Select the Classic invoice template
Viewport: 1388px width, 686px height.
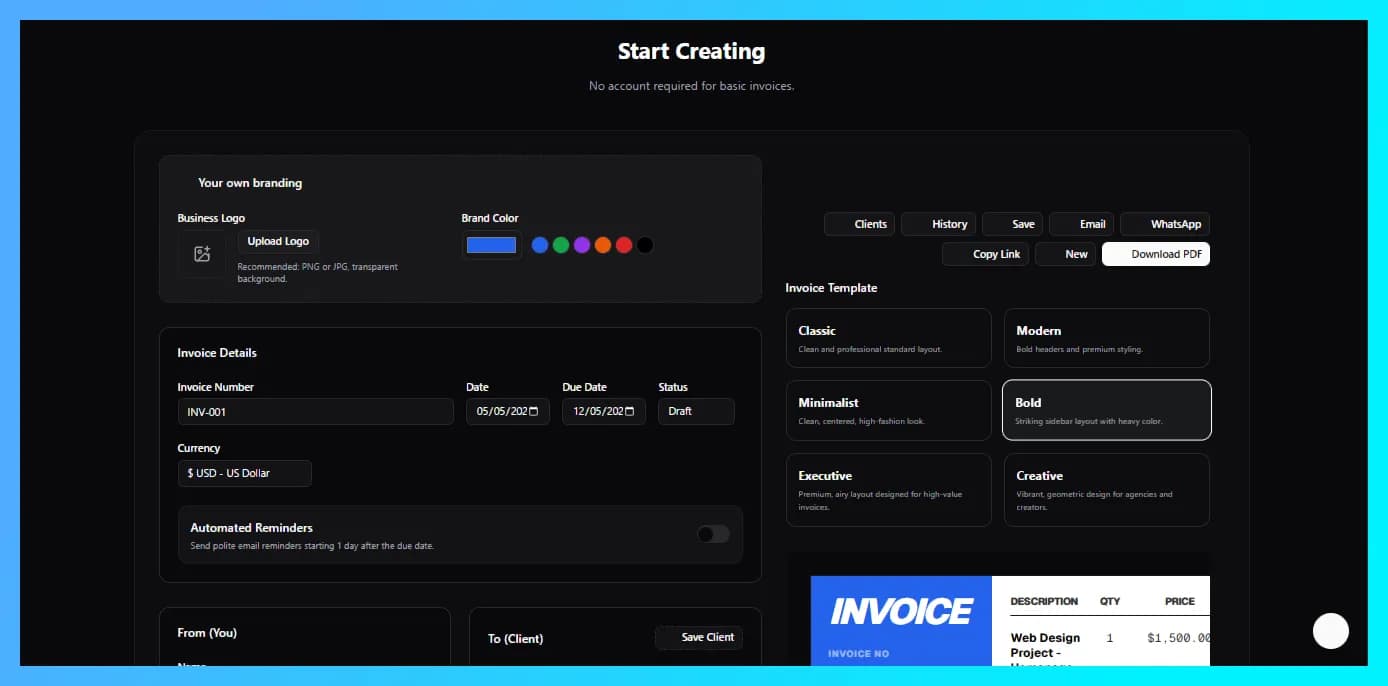point(888,338)
